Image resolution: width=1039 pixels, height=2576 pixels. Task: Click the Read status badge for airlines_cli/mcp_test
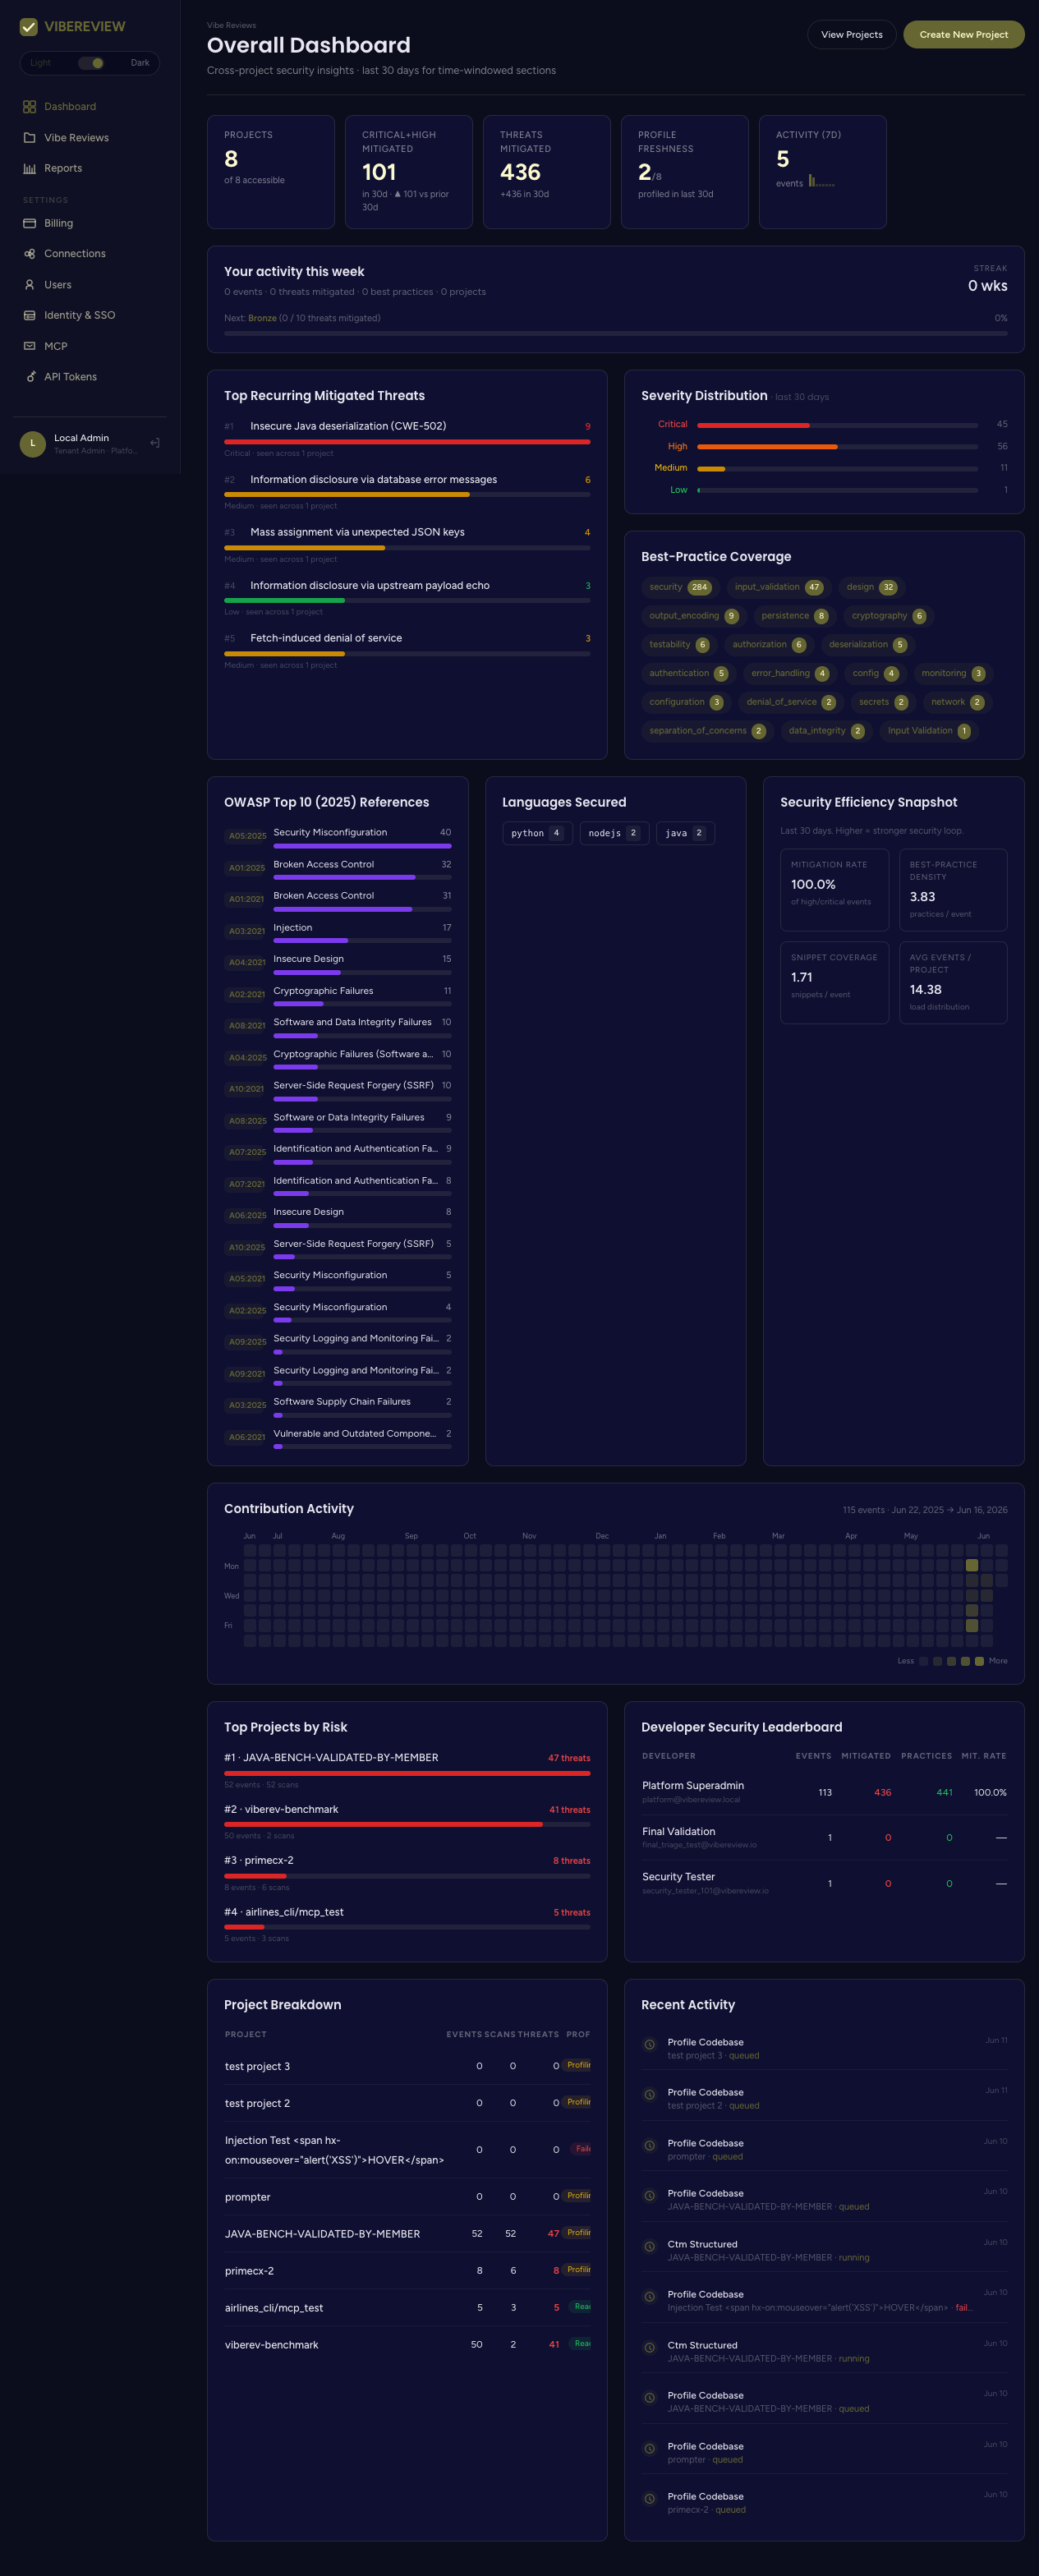click(x=581, y=2307)
